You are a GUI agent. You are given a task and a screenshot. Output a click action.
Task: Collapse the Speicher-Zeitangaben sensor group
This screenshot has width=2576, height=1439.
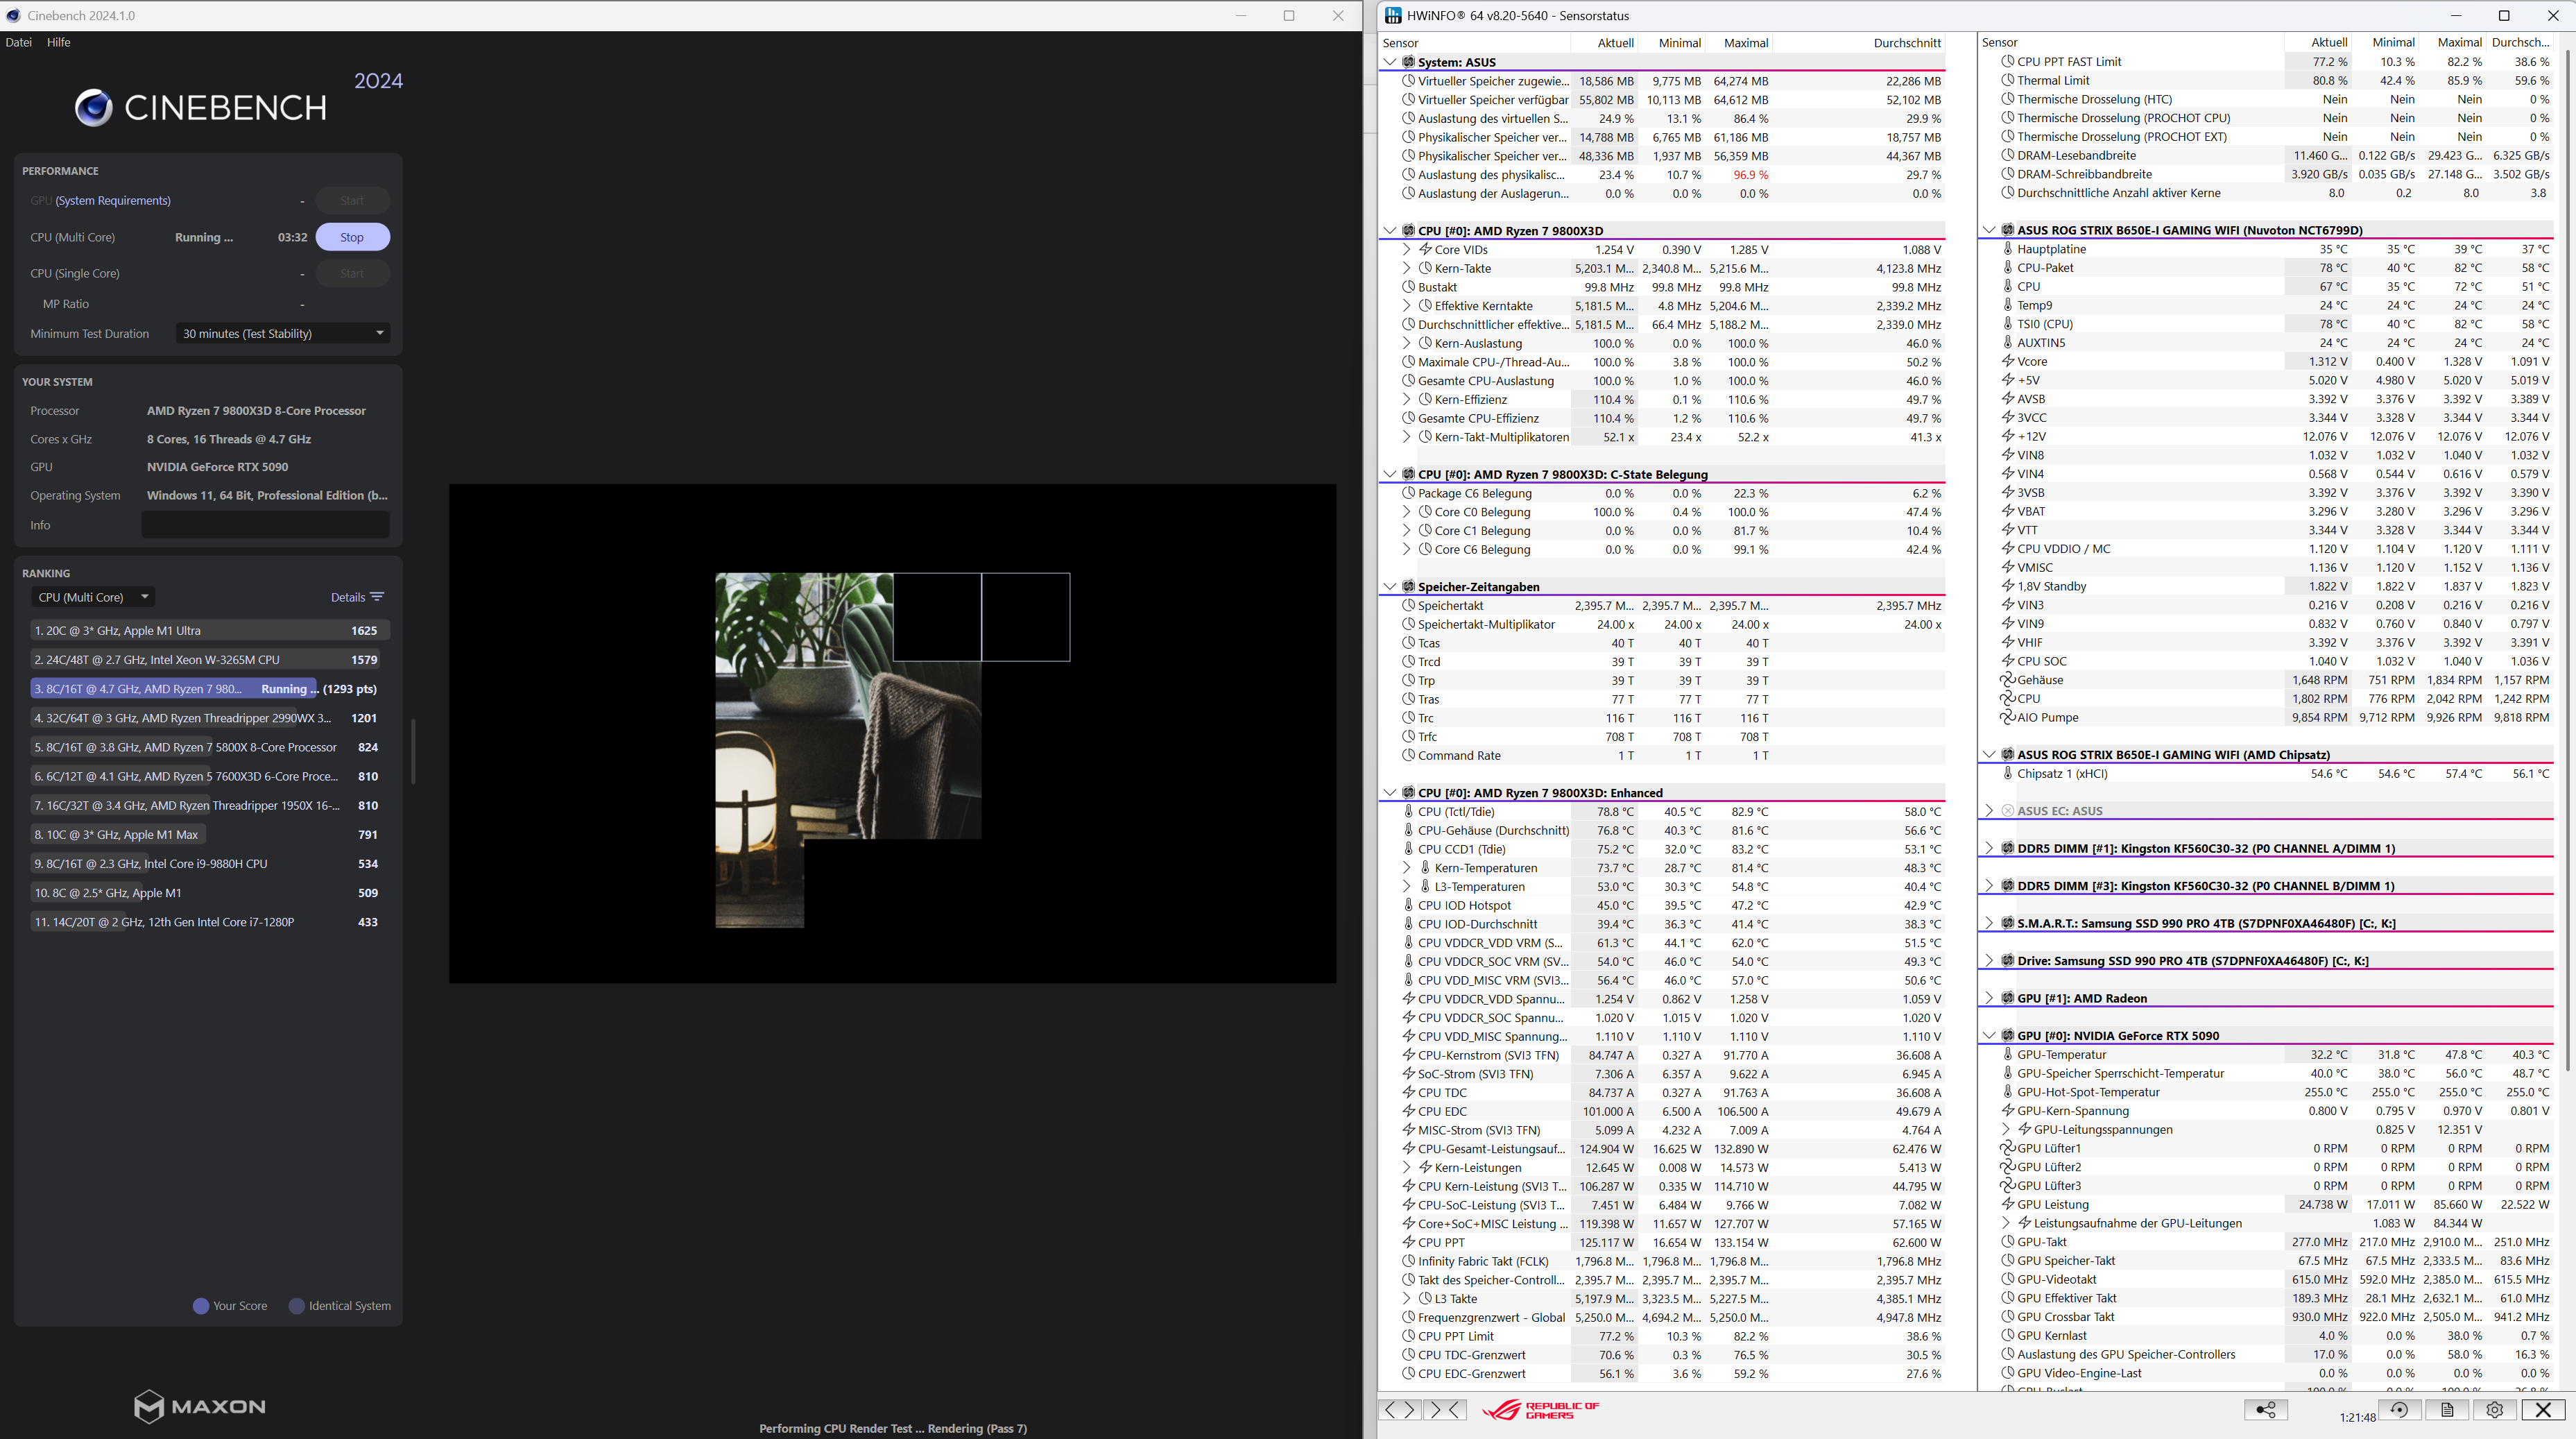[x=1389, y=587]
